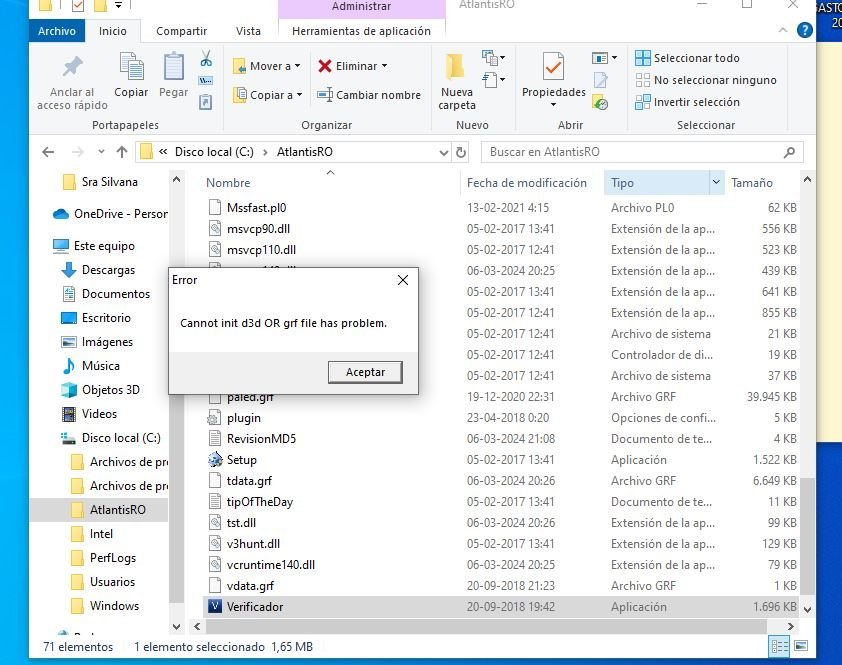The height and width of the screenshot is (665, 842).
Task: Select Sra Silvana in navigation pane
Action: tap(110, 182)
